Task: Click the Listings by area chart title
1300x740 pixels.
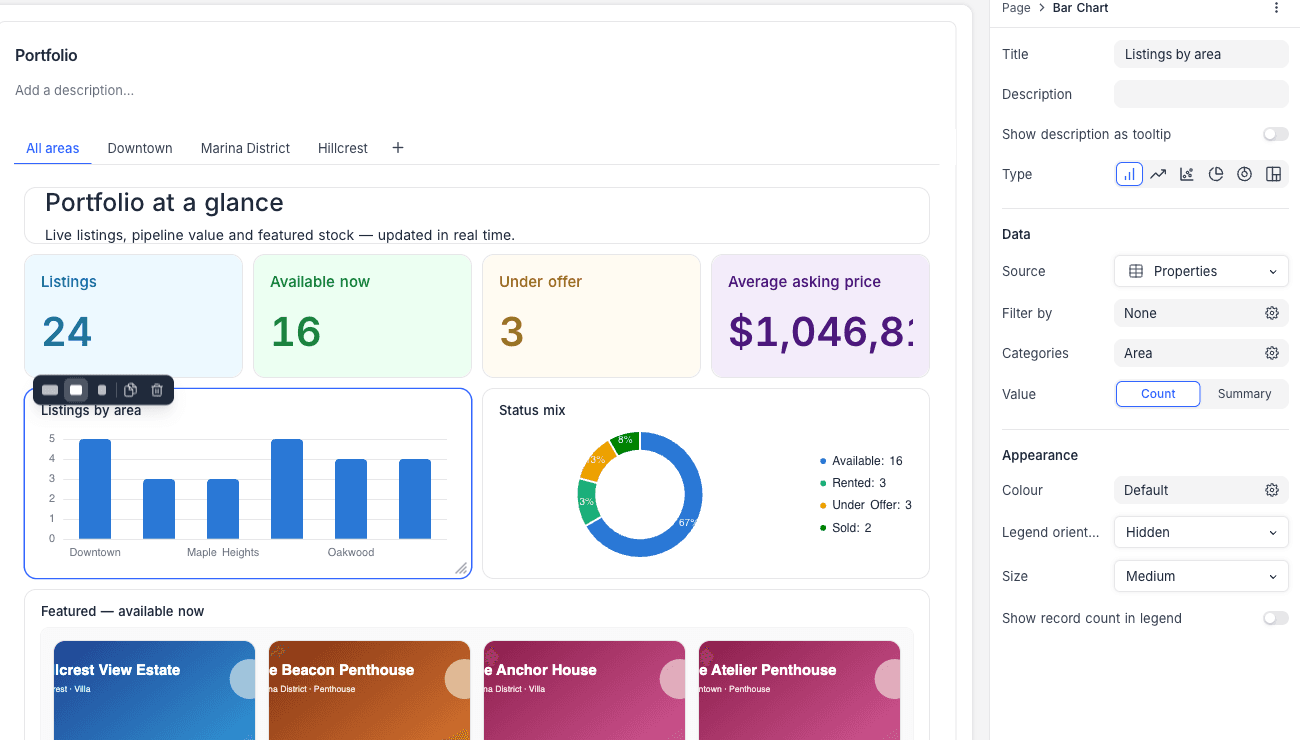Action: [x=91, y=411]
